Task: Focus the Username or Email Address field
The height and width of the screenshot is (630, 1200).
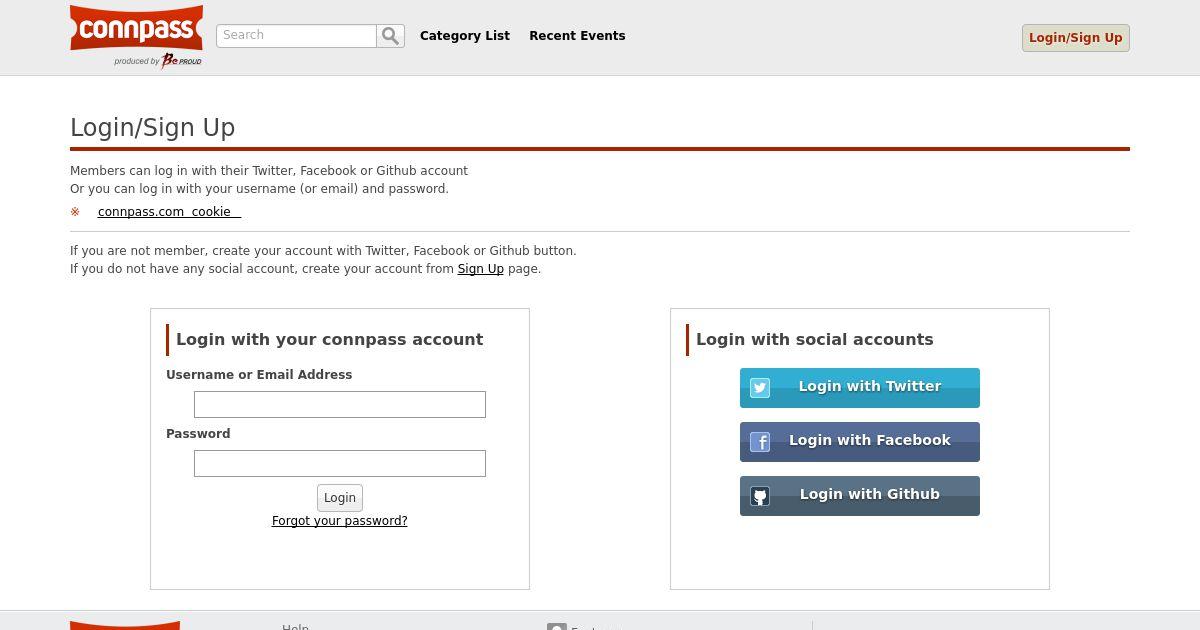Action: [340, 404]
